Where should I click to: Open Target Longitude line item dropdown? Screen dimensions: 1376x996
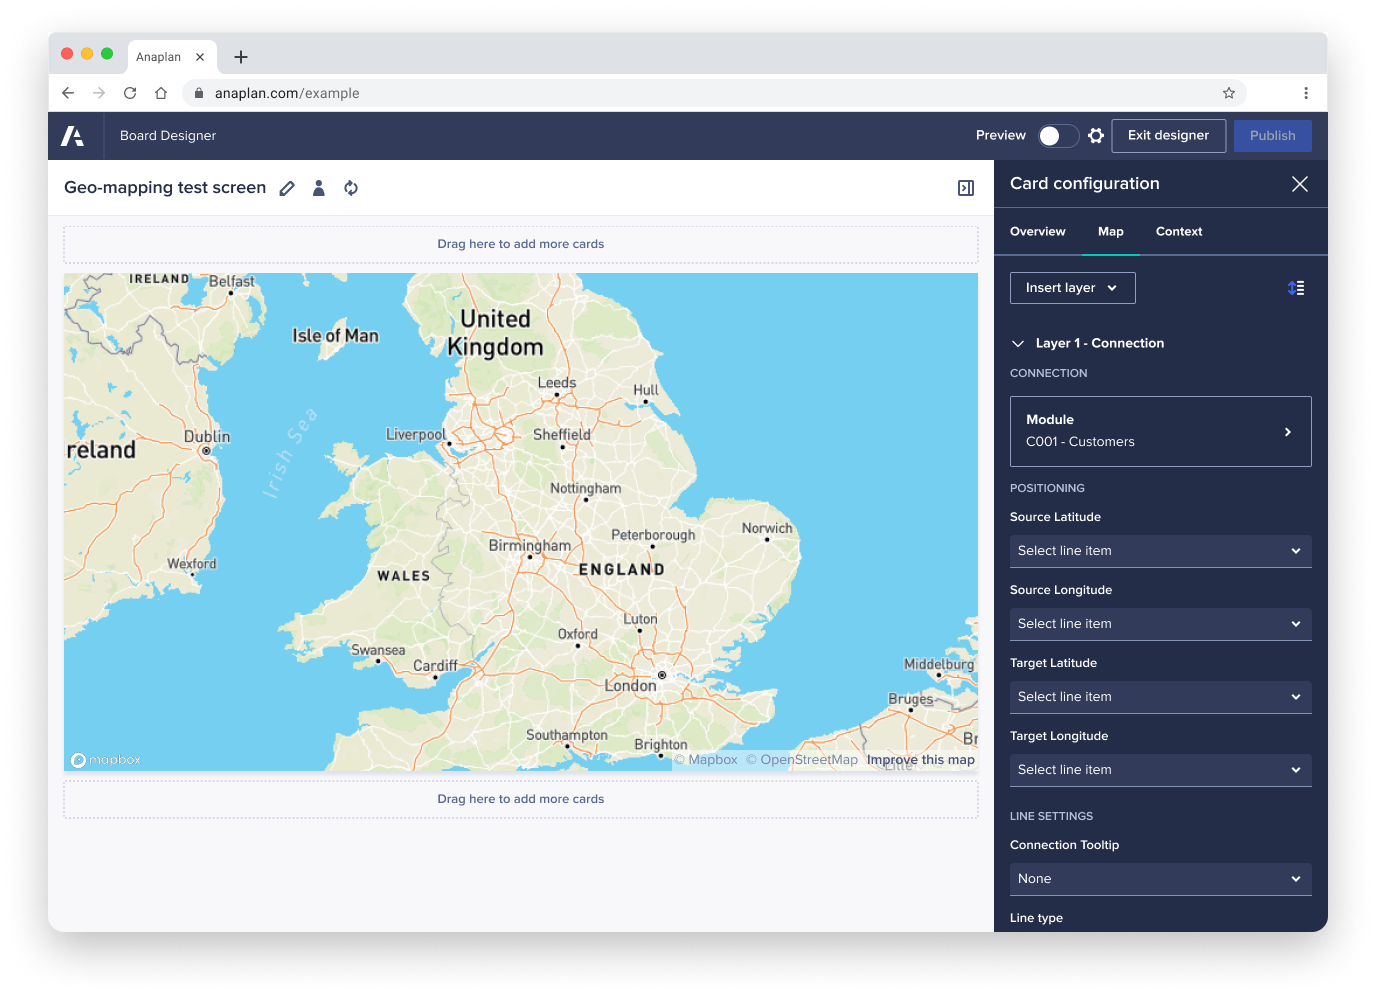click(x=1161, y=770)
